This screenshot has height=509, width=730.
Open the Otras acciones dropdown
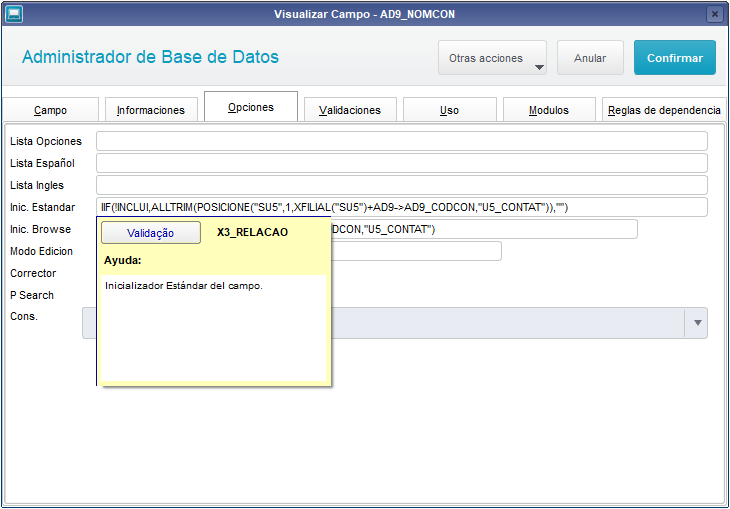(492, 58)
